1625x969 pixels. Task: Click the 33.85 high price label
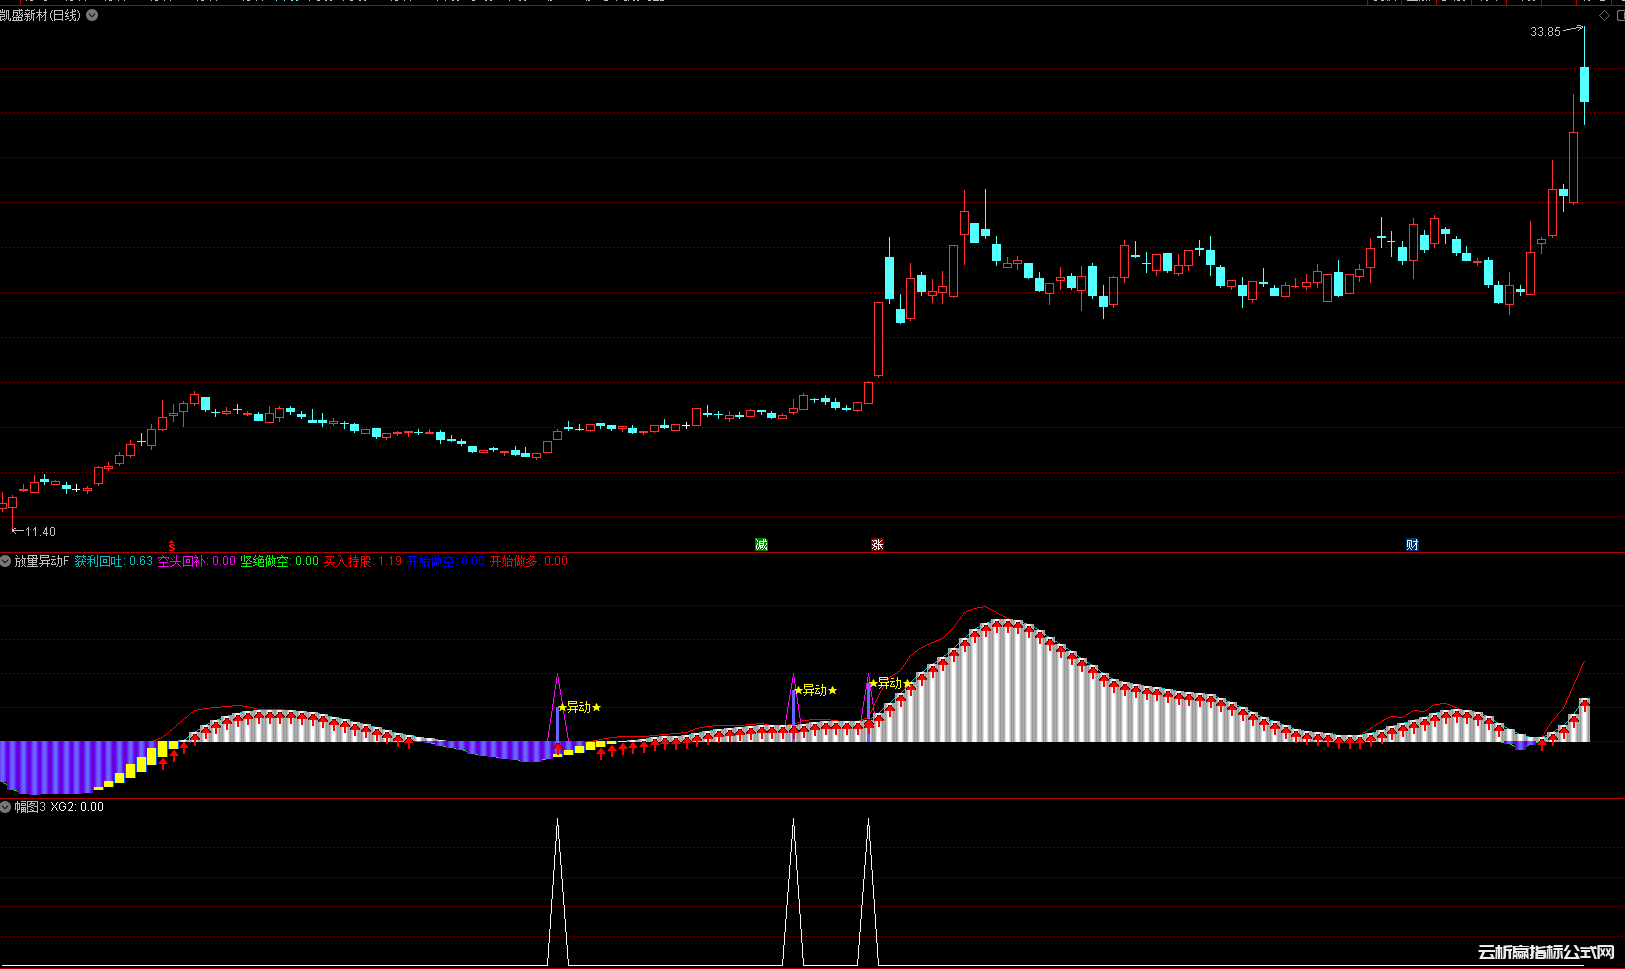1545,32
